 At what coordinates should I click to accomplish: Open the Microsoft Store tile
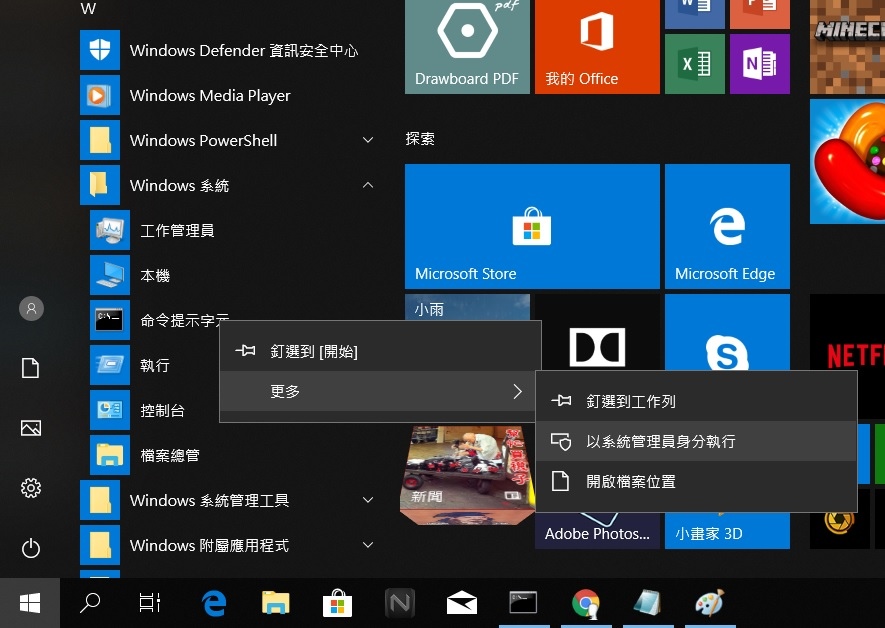(x=532, y=226)
